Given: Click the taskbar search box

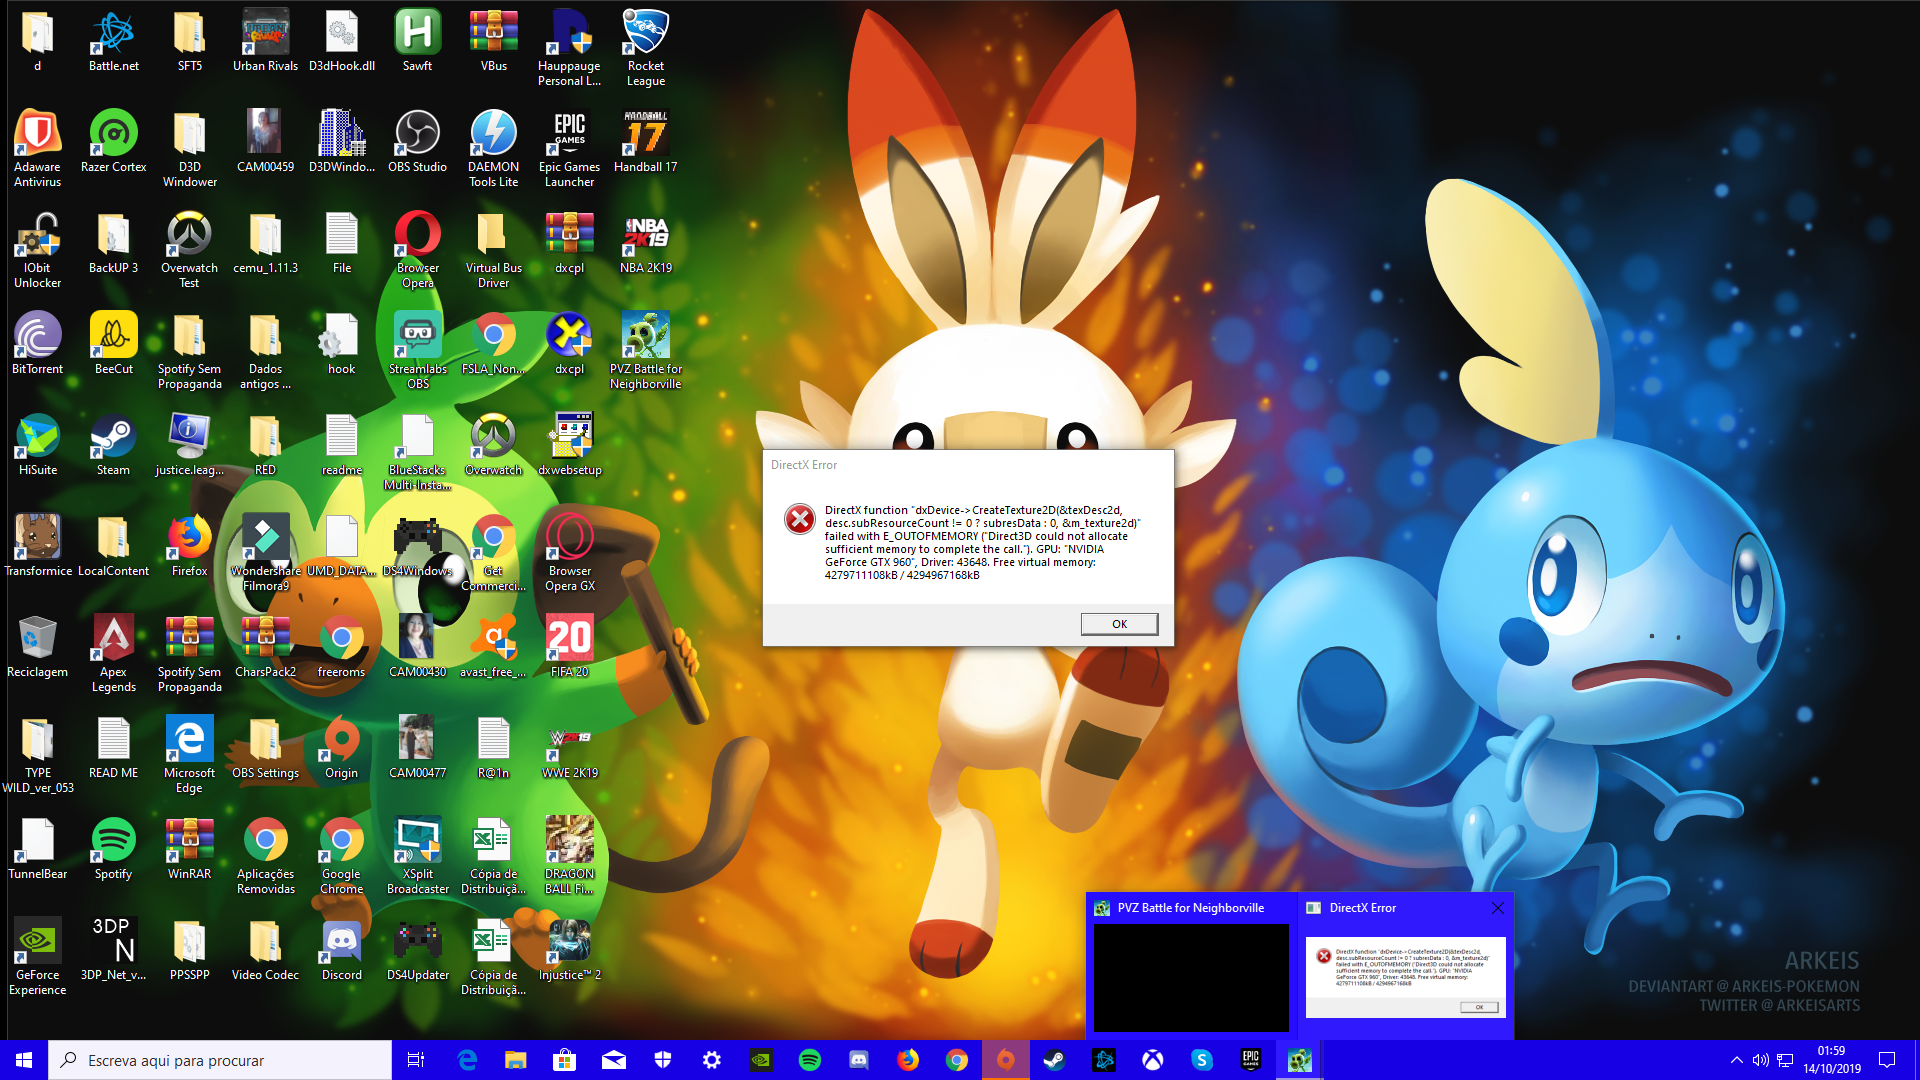Looking at the screenshot, I should (220, 1060).
